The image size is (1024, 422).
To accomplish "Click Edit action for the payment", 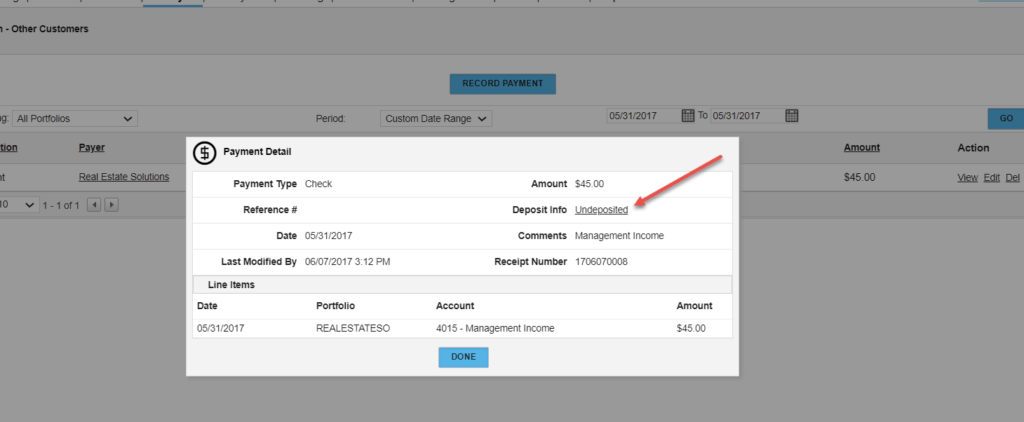I will tap(991, 178).
